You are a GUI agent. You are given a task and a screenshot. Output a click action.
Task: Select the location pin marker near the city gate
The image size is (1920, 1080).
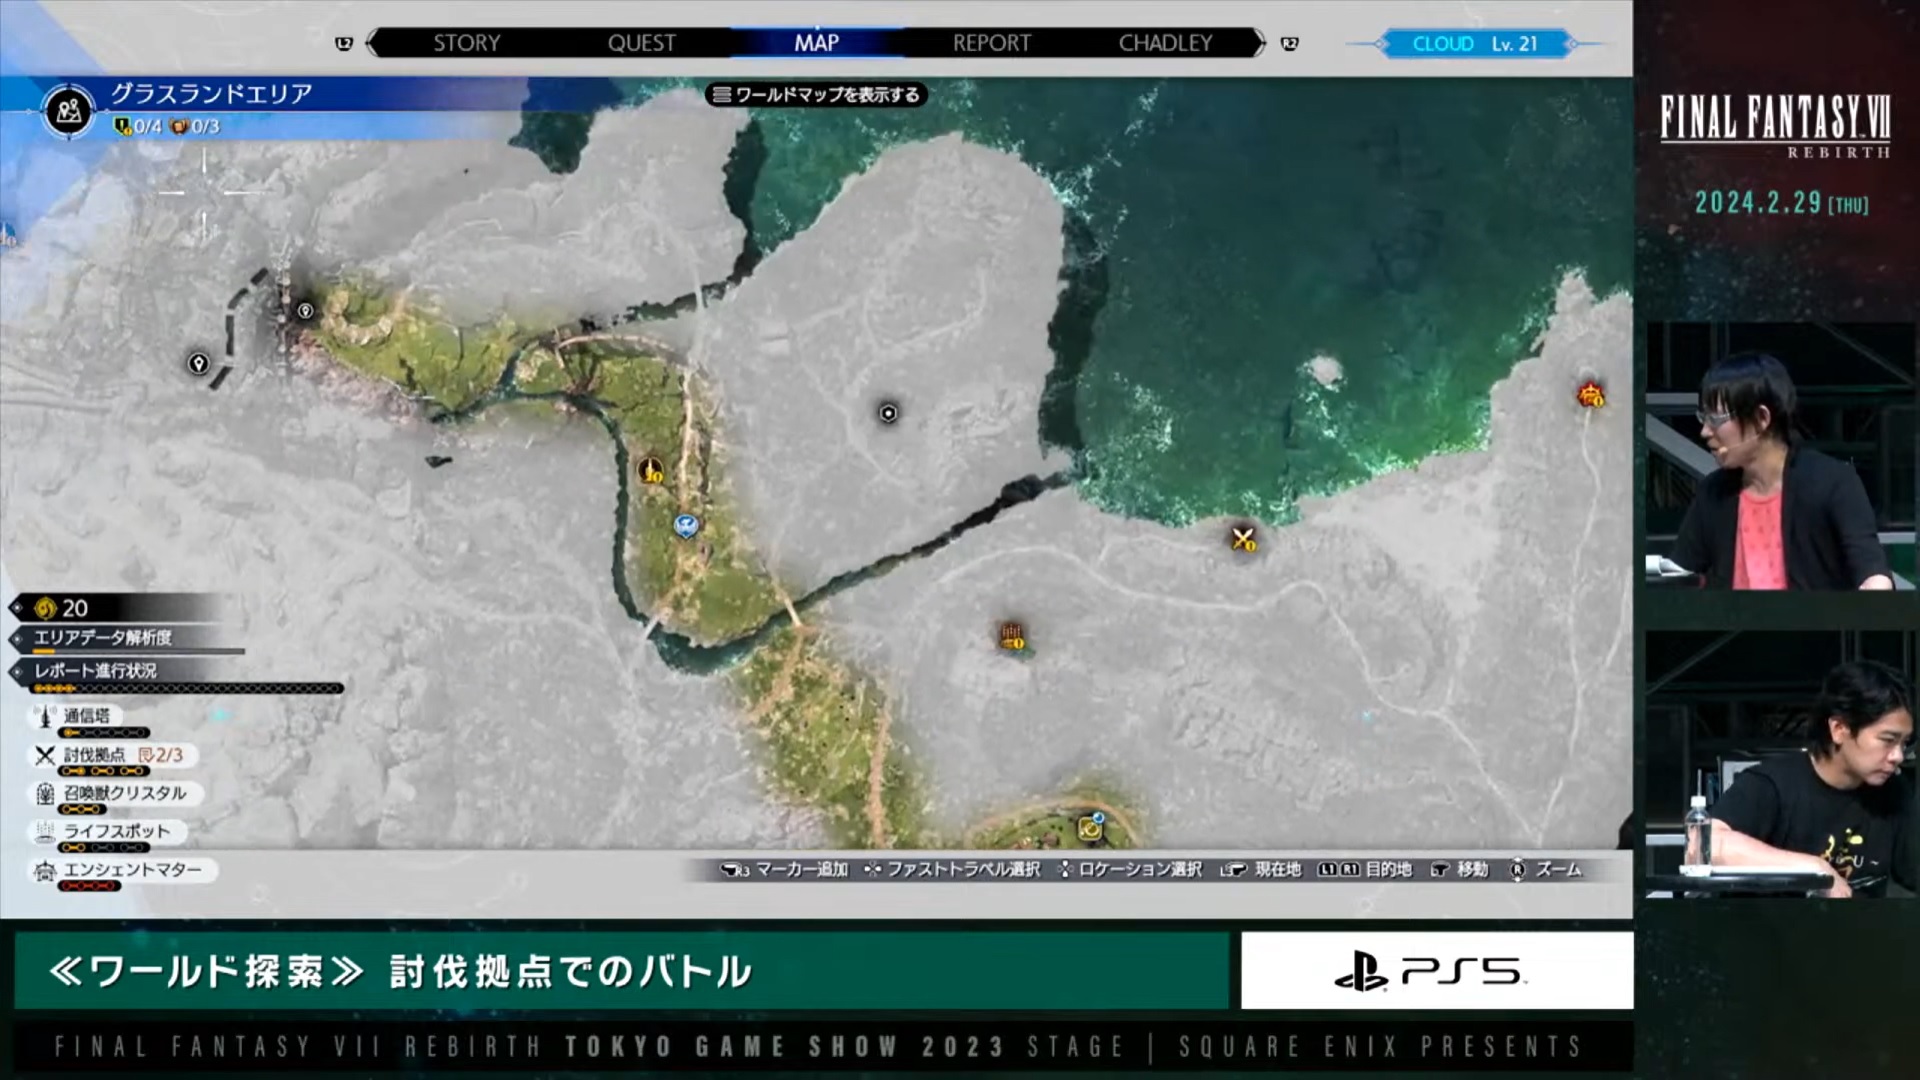[305, 311]
